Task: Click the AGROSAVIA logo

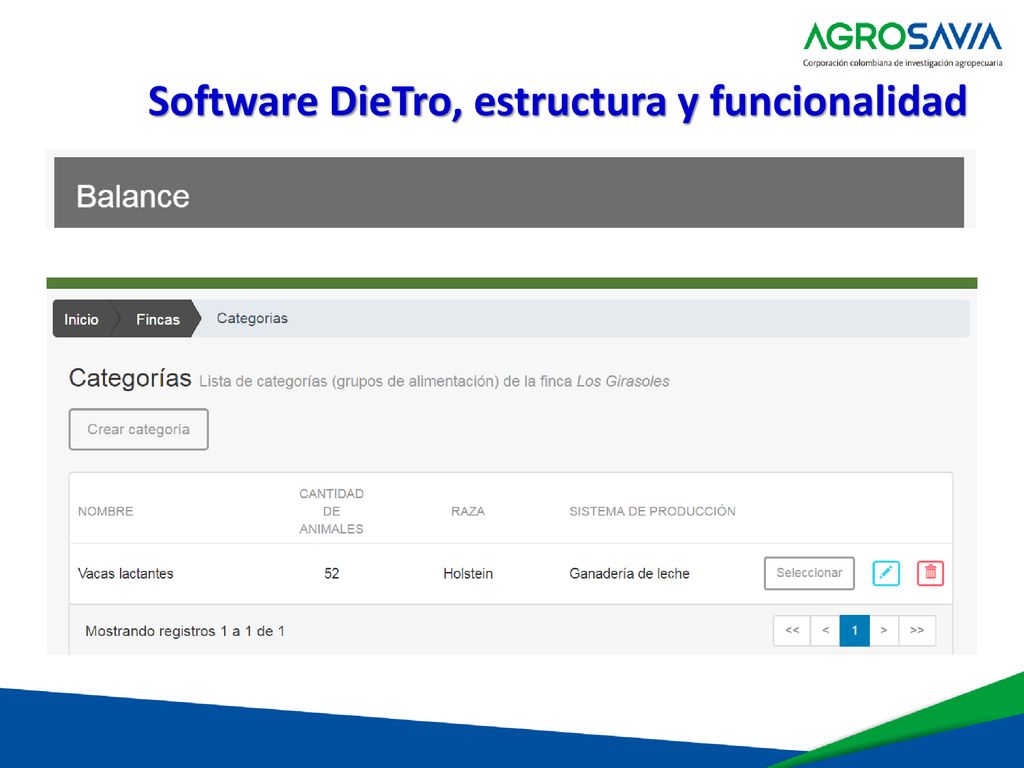Action: coord(903,44)
